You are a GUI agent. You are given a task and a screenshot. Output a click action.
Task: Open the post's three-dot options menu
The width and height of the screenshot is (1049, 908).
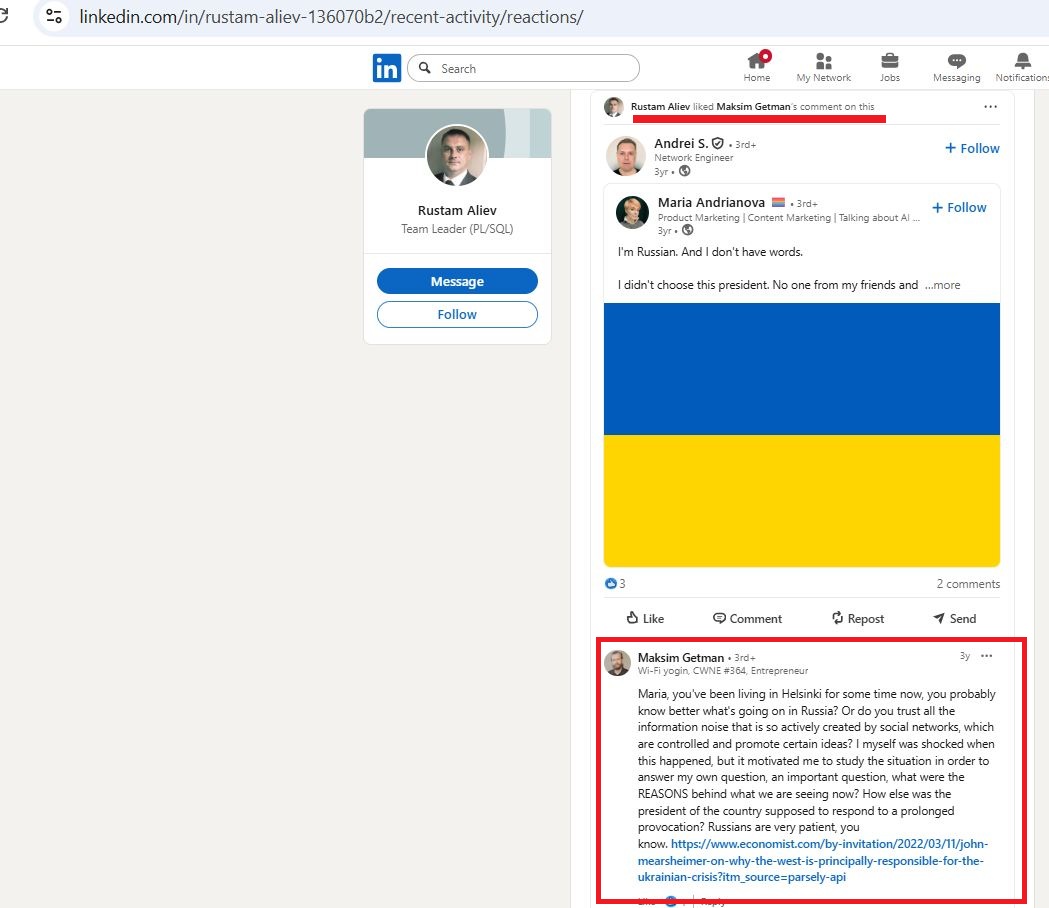991,106
